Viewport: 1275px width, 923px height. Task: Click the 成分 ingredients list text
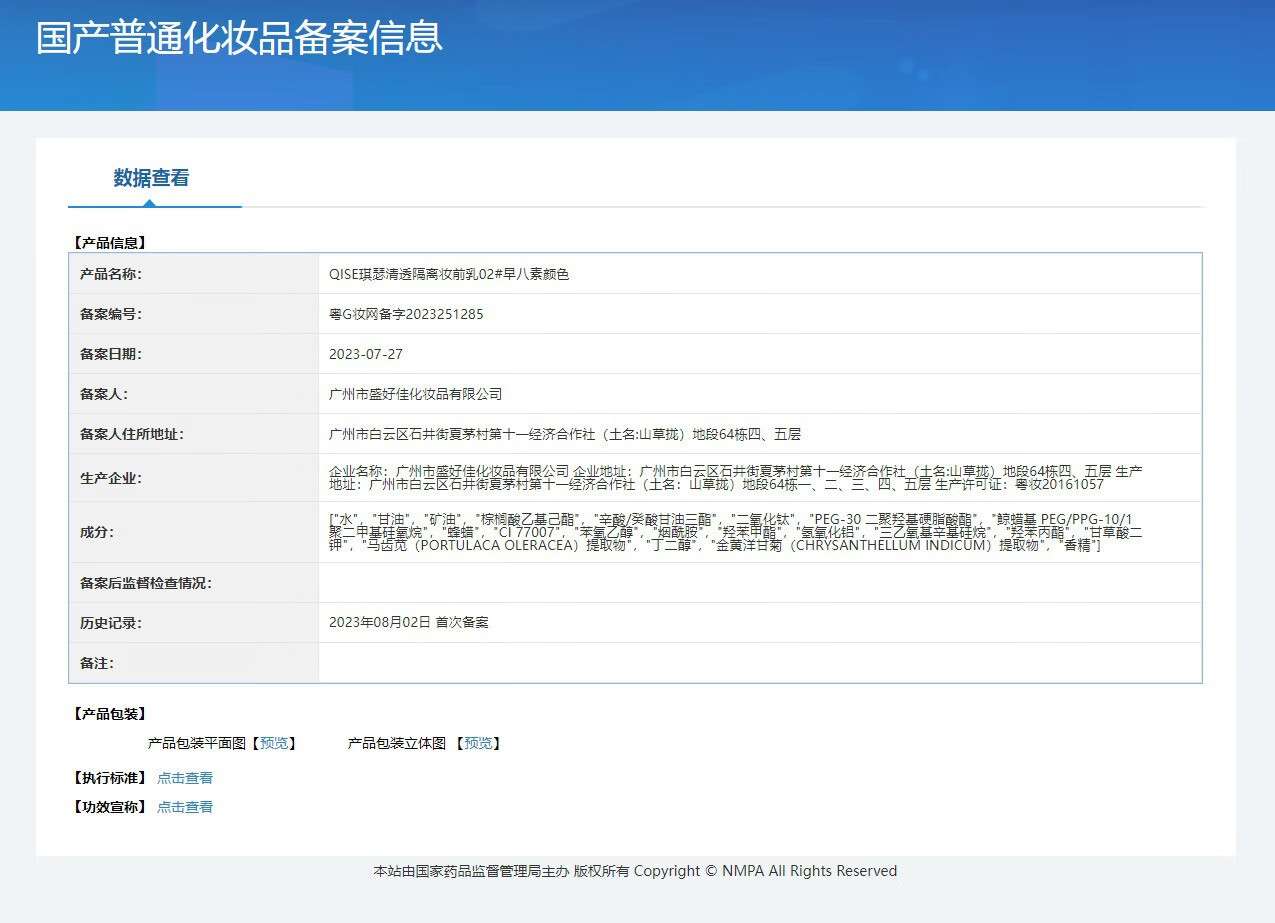(x=735, y=532)
